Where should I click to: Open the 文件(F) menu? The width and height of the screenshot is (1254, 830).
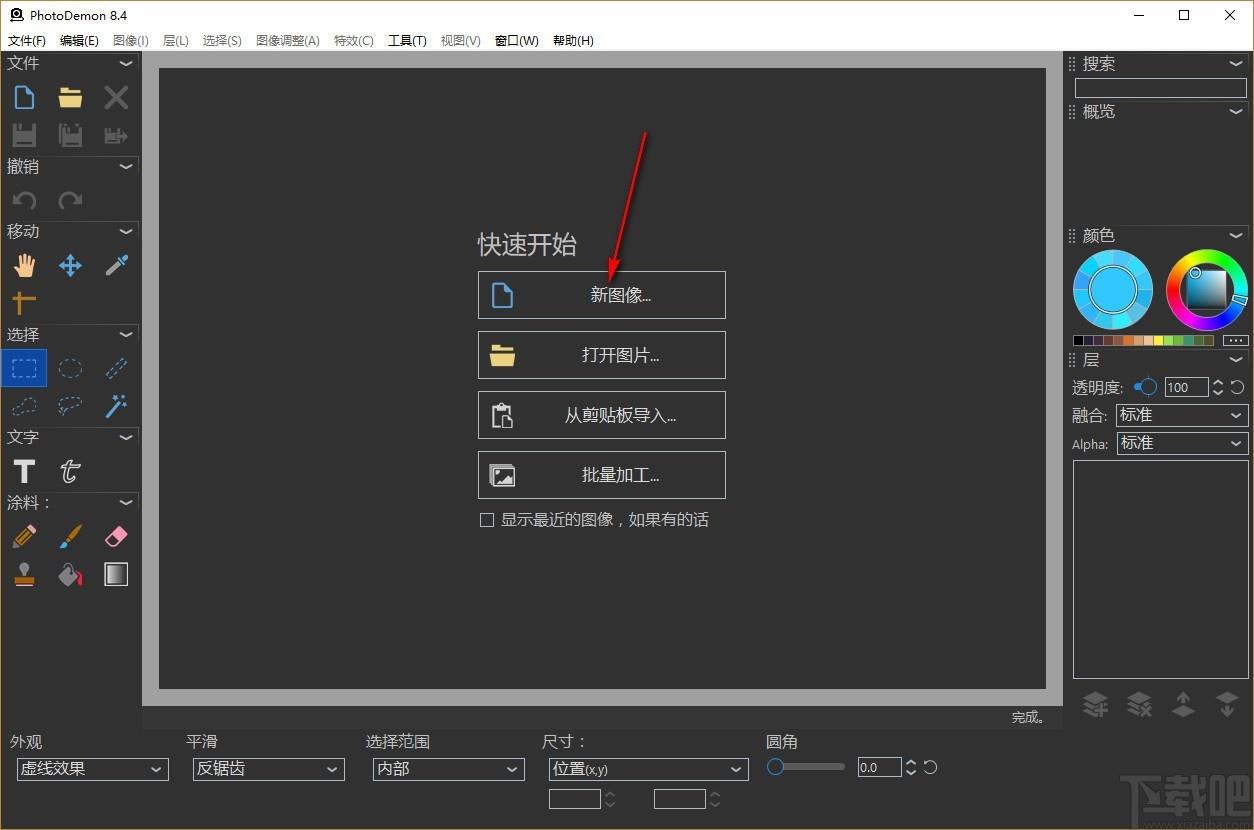click(27, 41)
